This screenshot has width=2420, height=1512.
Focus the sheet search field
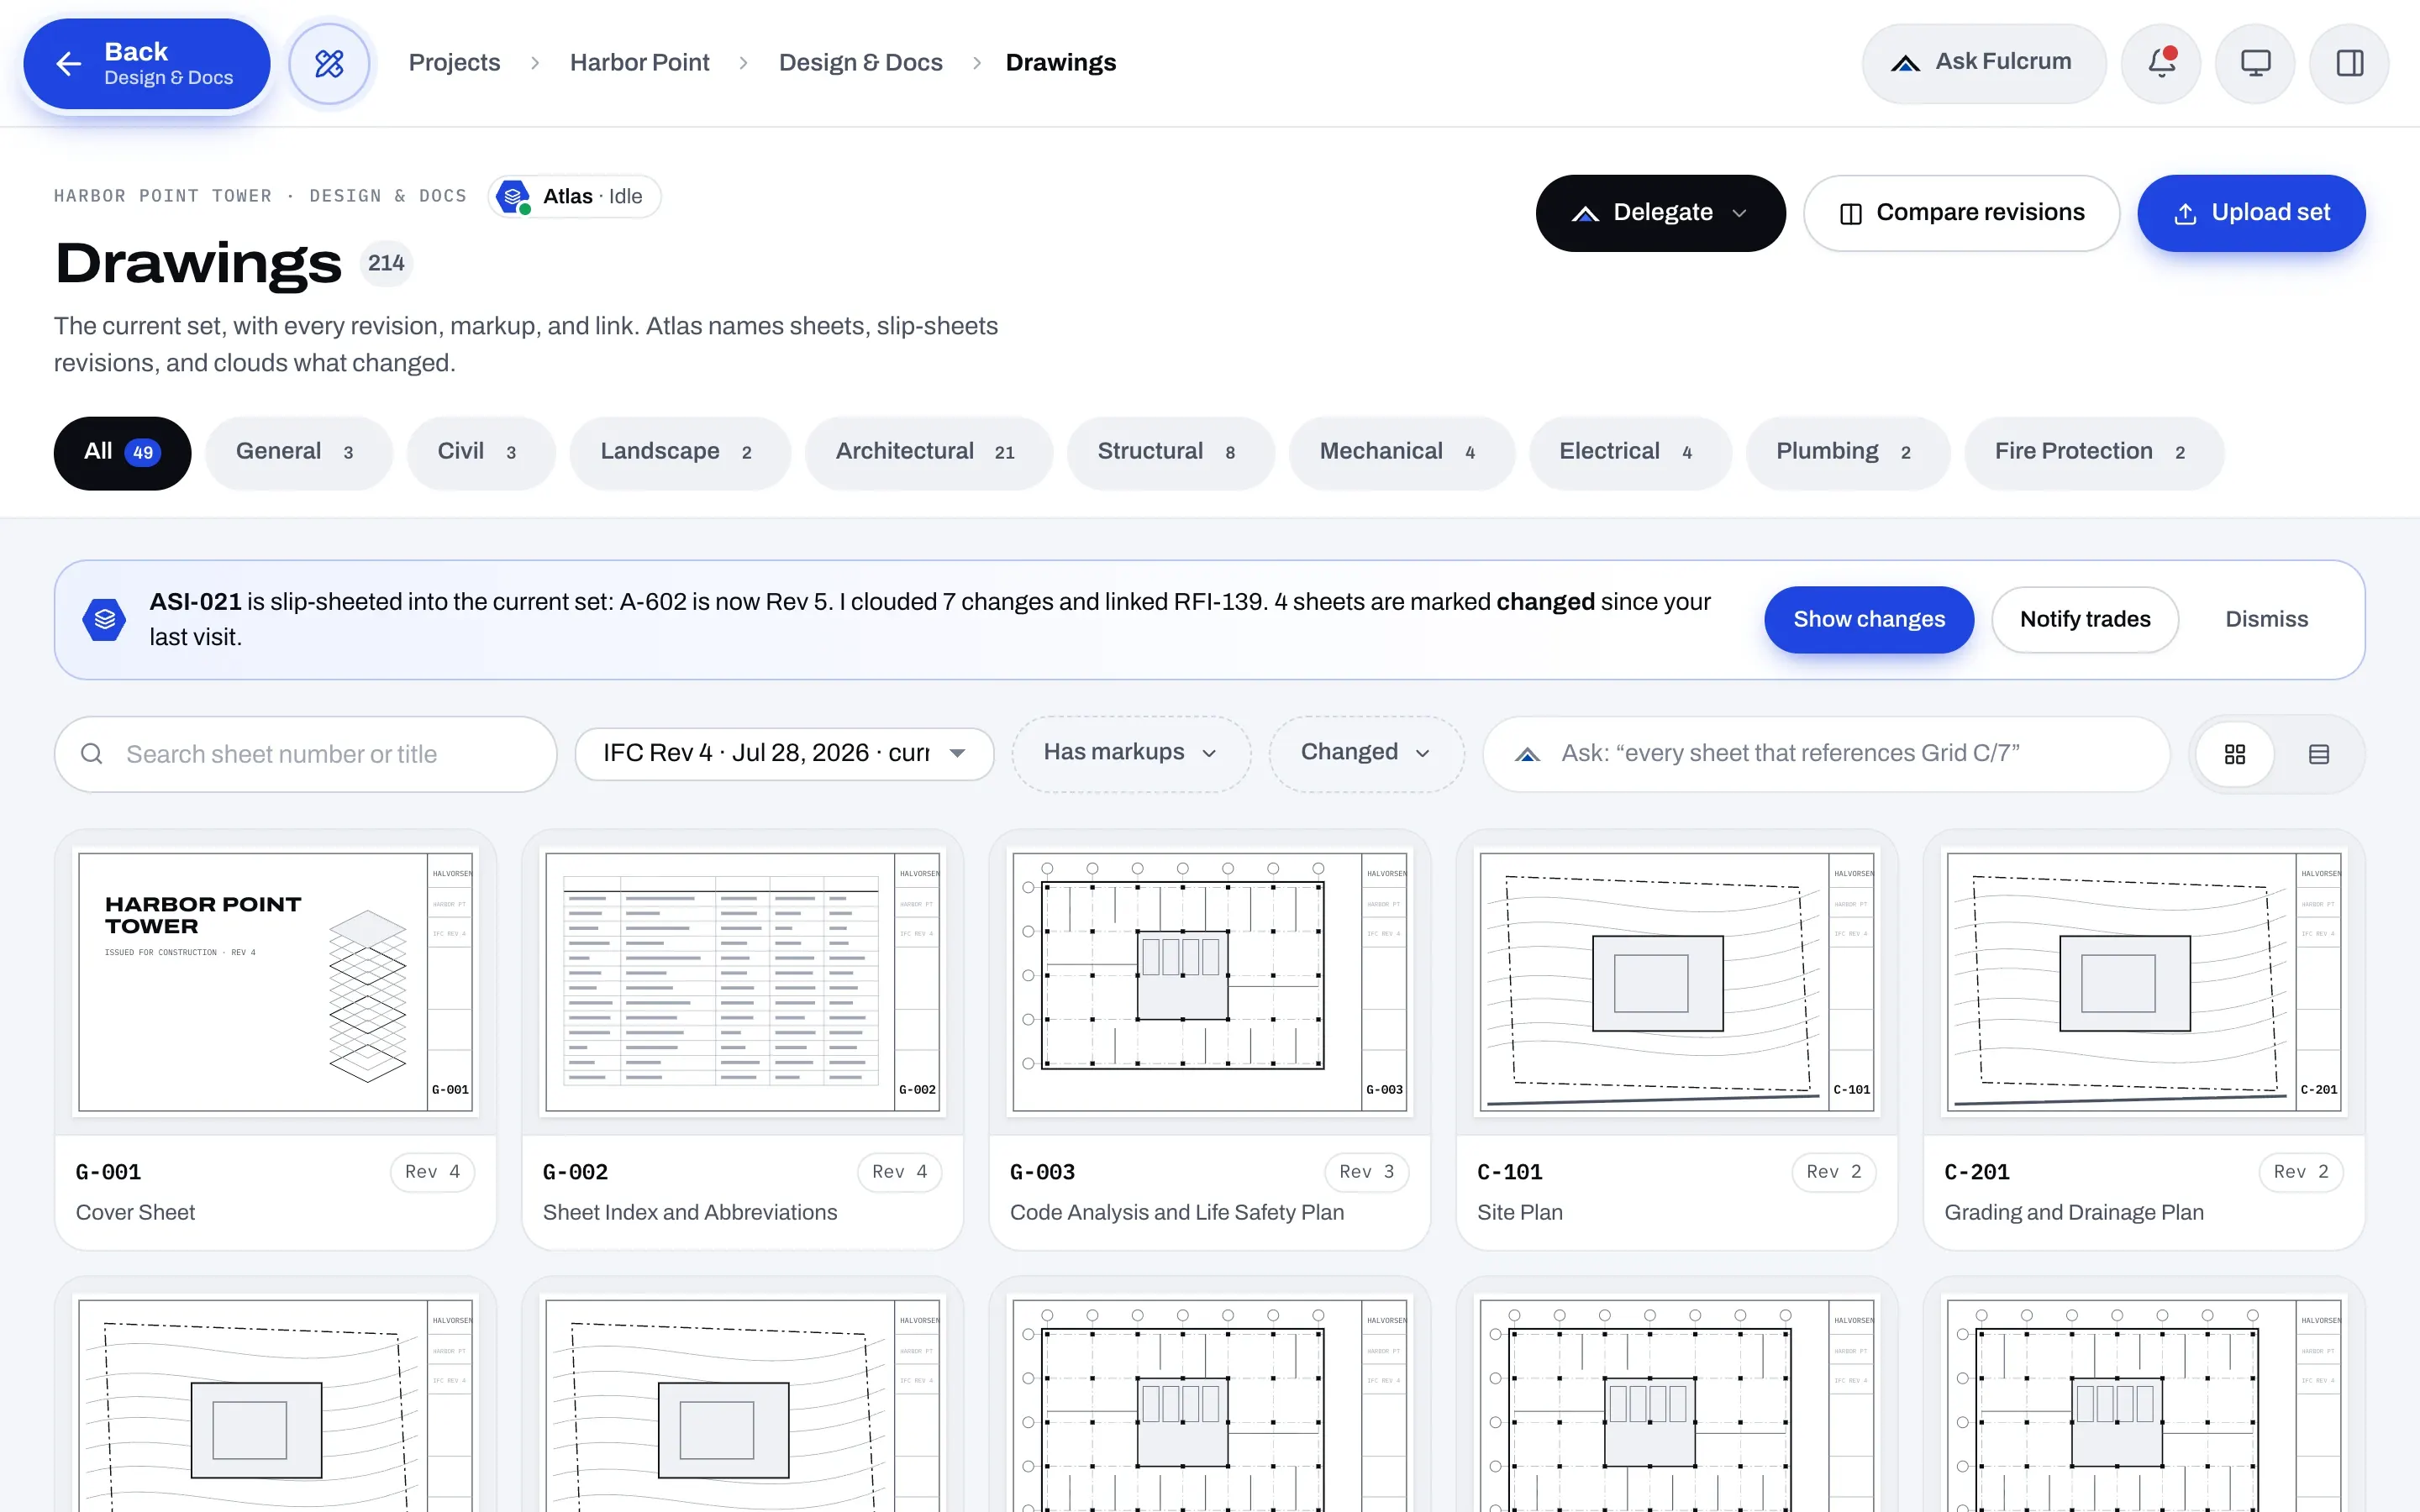point(305,754)
